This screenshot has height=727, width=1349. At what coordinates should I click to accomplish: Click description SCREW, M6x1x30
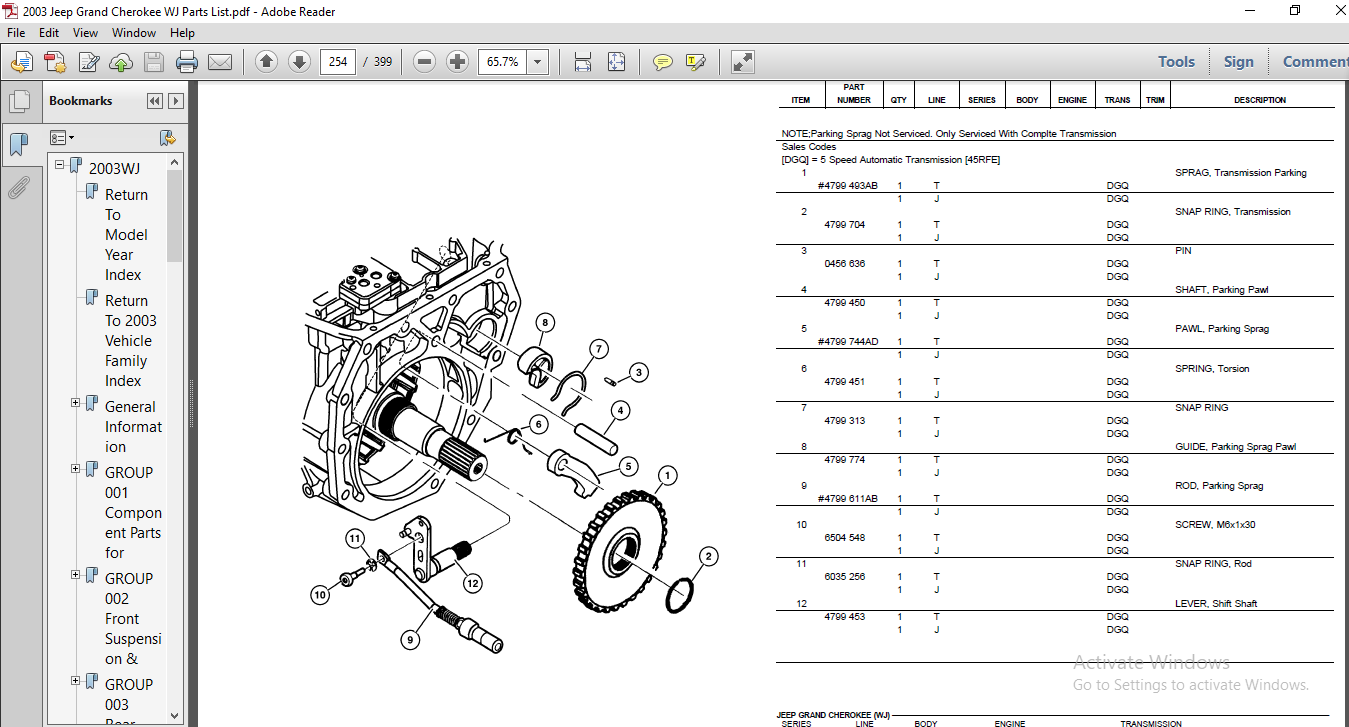pos(1214,525)
